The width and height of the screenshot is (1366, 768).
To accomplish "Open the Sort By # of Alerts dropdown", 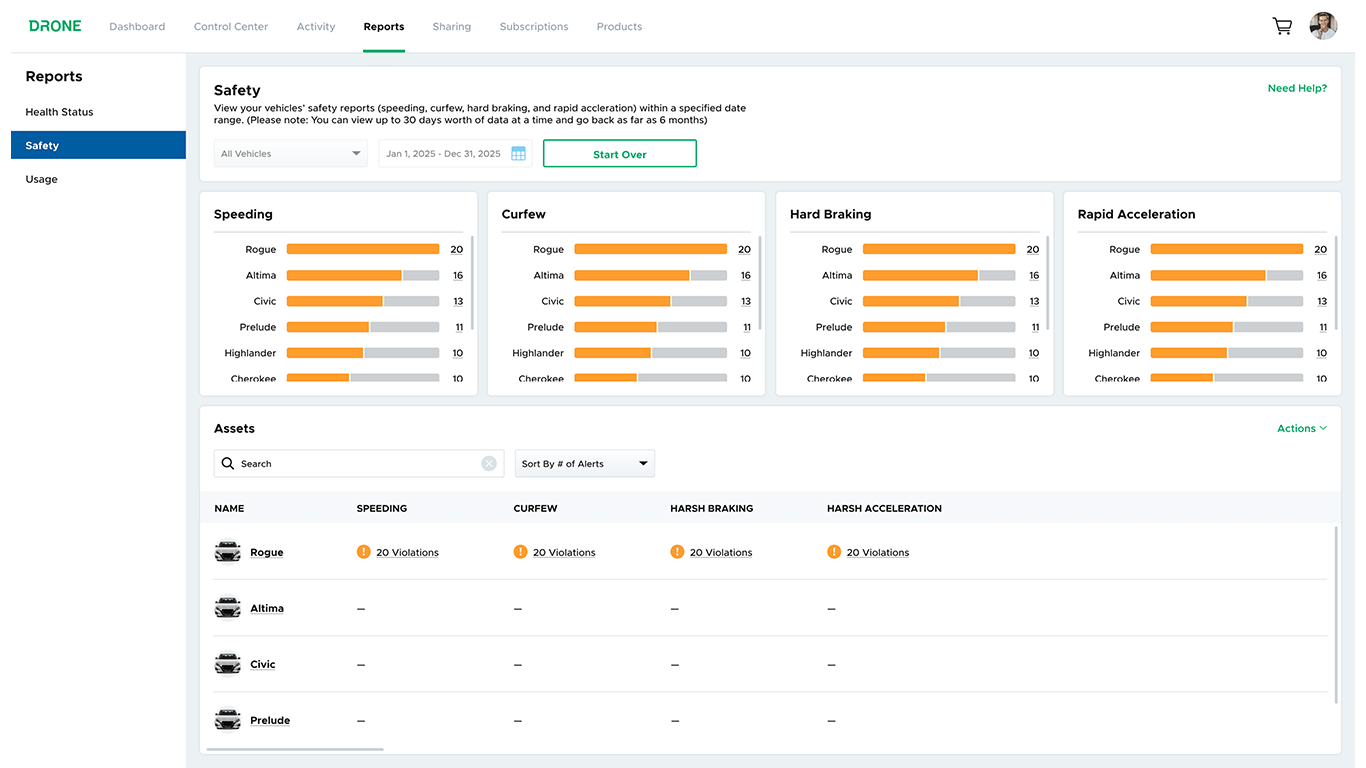I will 584,463.
